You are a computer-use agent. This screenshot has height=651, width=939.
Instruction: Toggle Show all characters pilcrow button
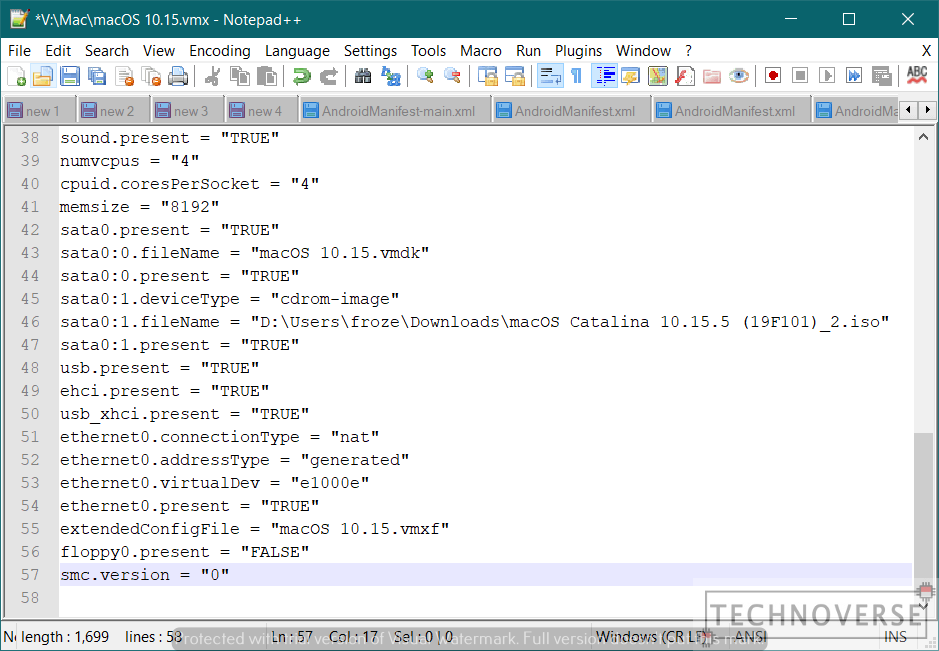pyautogui.click(x=576, y=76)
